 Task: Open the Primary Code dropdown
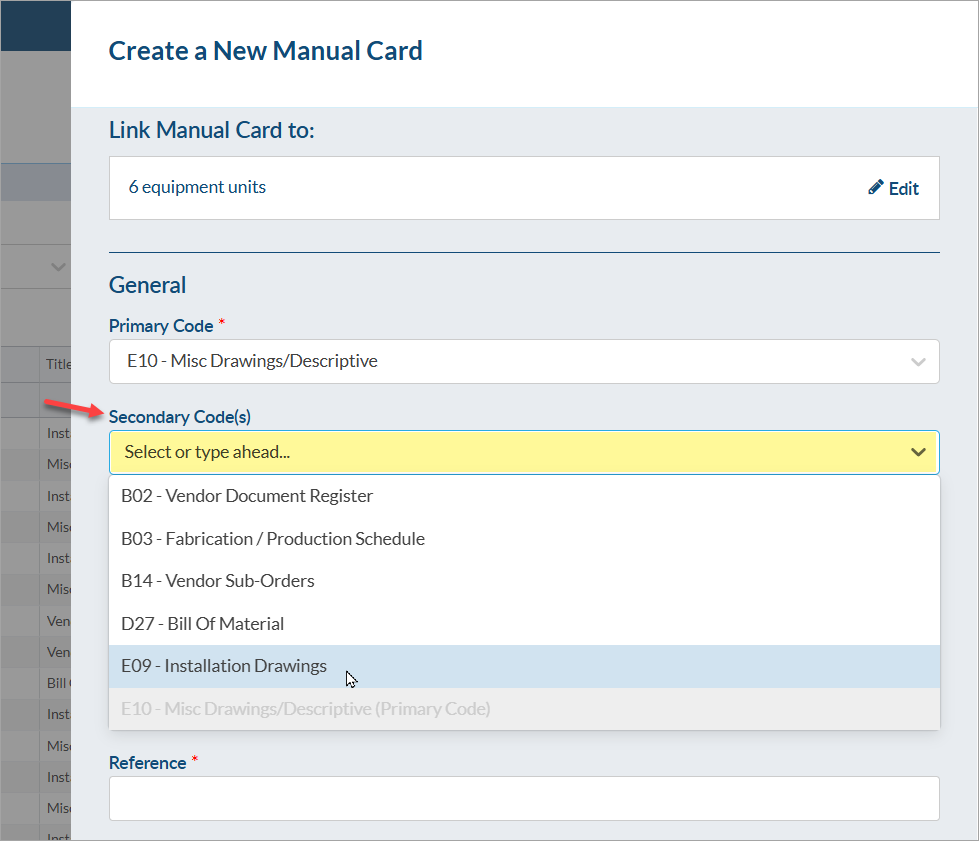click(x=524, y=361)
